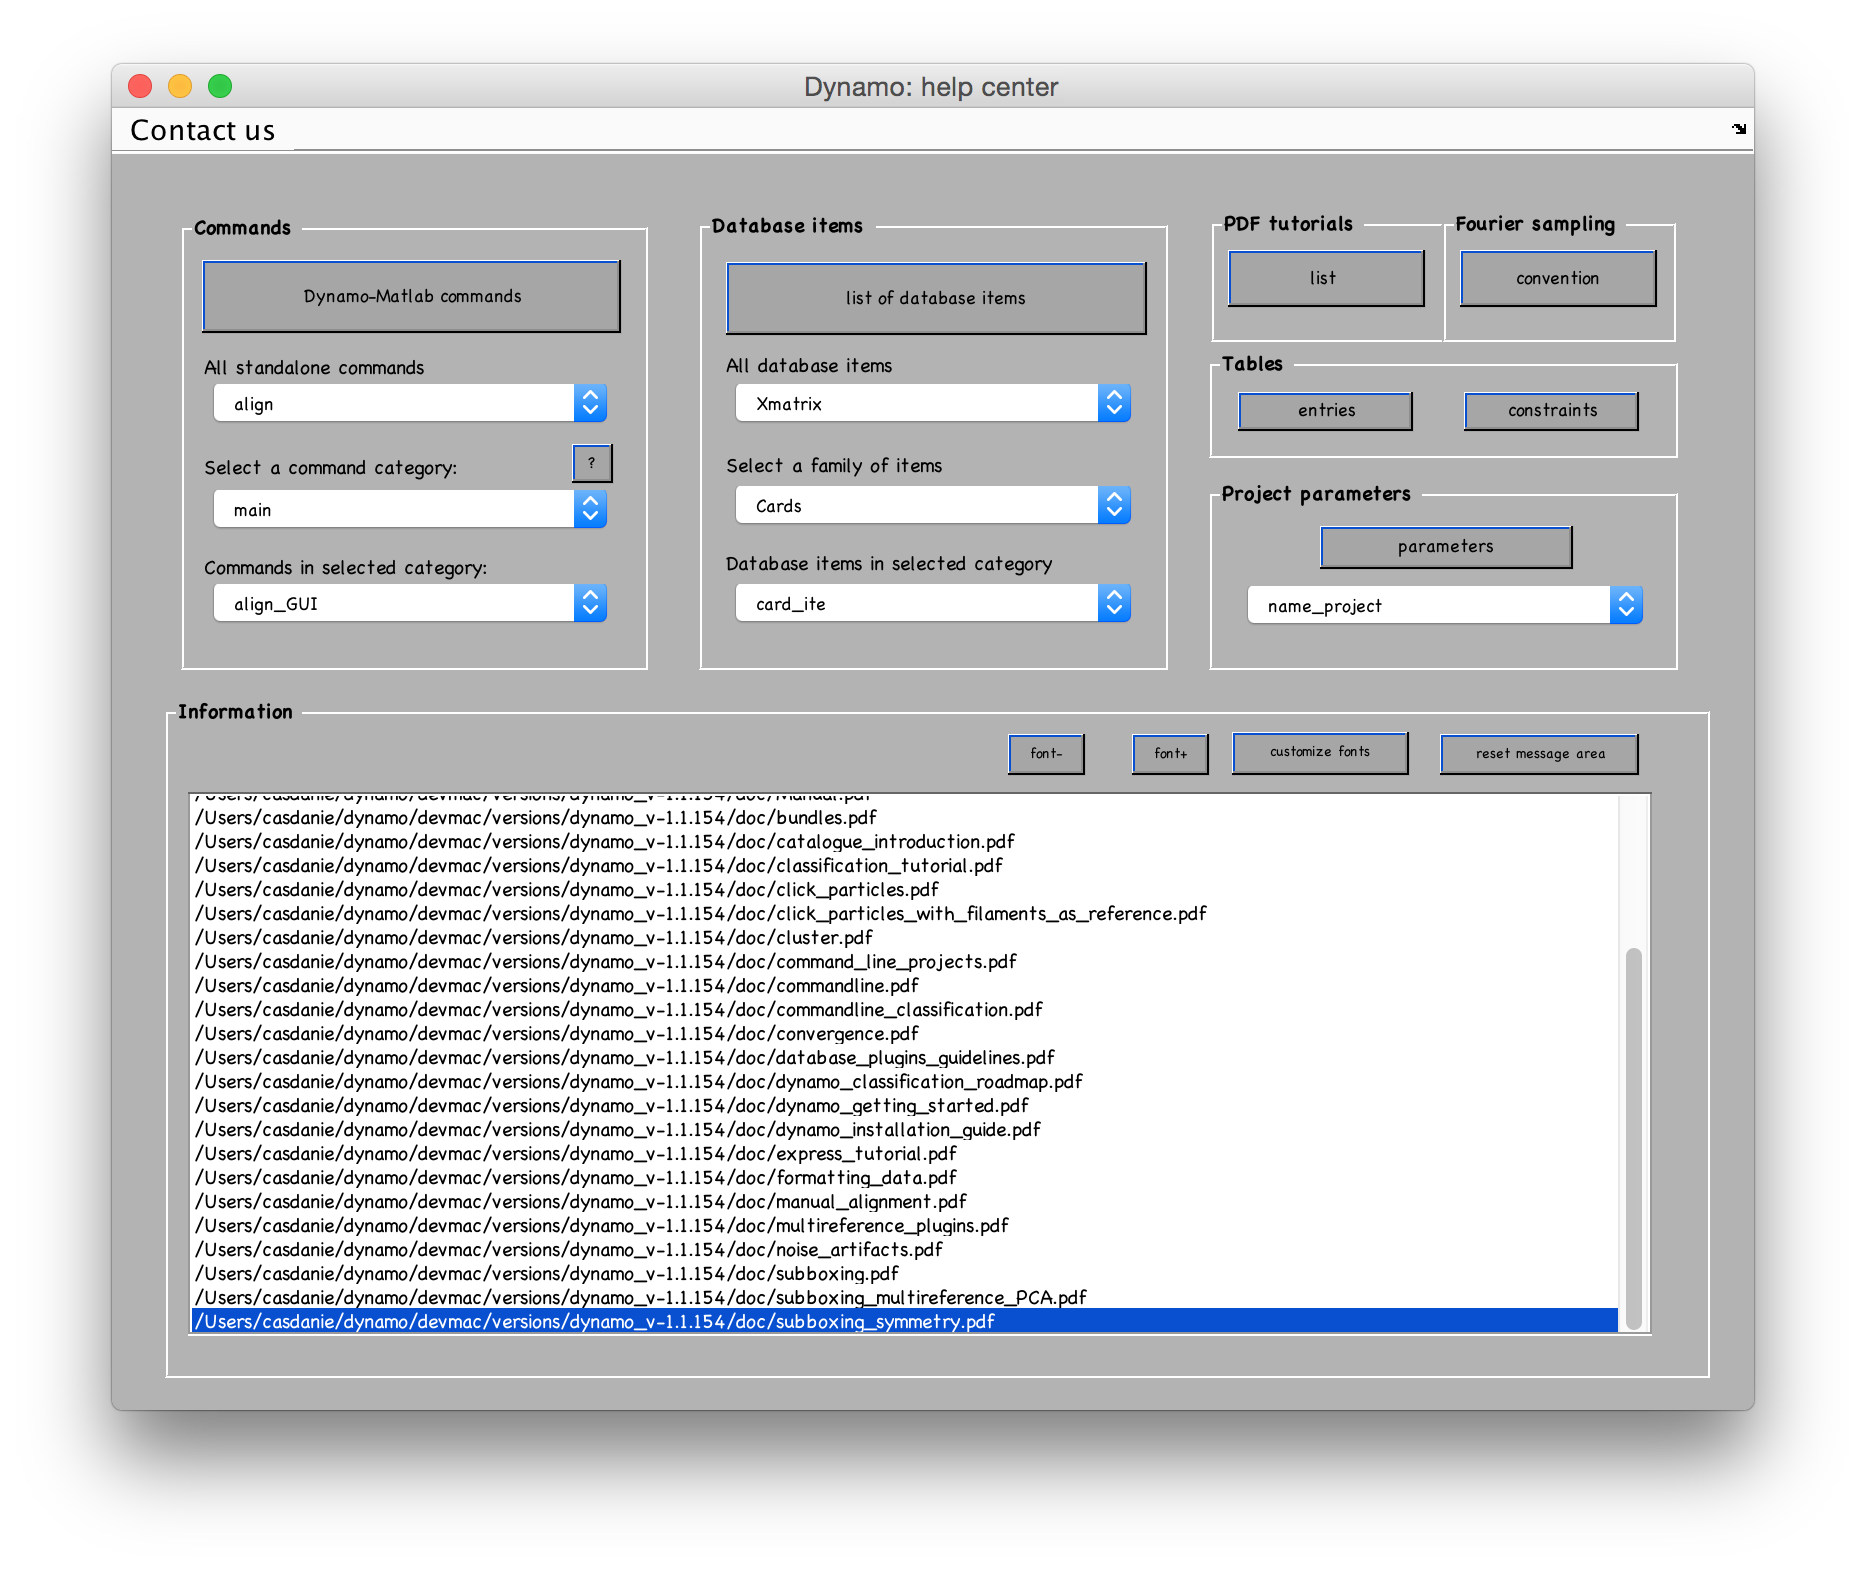Increase font size with font+ button
Image resolution: width=1866 pixels, height=1570 pixels.
pos(1170,754)
